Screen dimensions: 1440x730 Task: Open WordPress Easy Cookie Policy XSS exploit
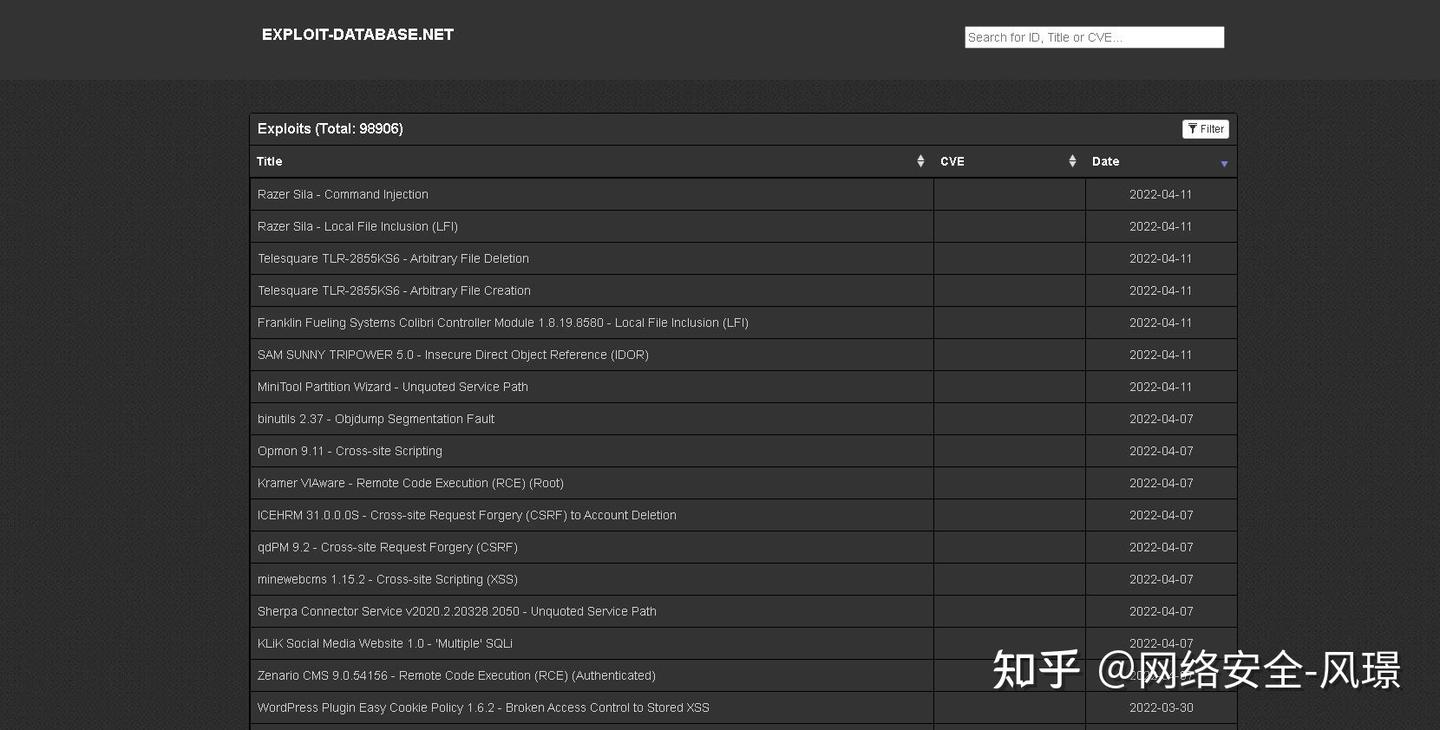483,707
